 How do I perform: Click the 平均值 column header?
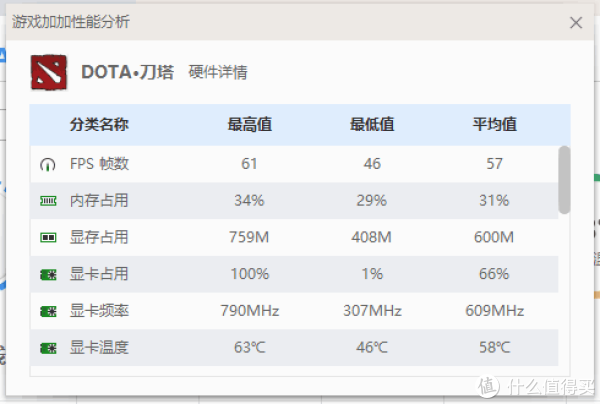tap(494, 125)
